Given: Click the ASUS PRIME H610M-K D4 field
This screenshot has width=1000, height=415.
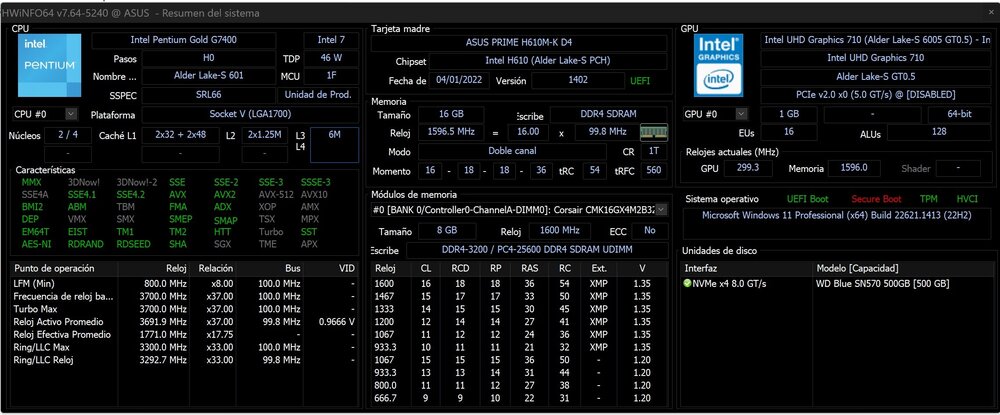Looking at the screenshot, I should [519, 43].
